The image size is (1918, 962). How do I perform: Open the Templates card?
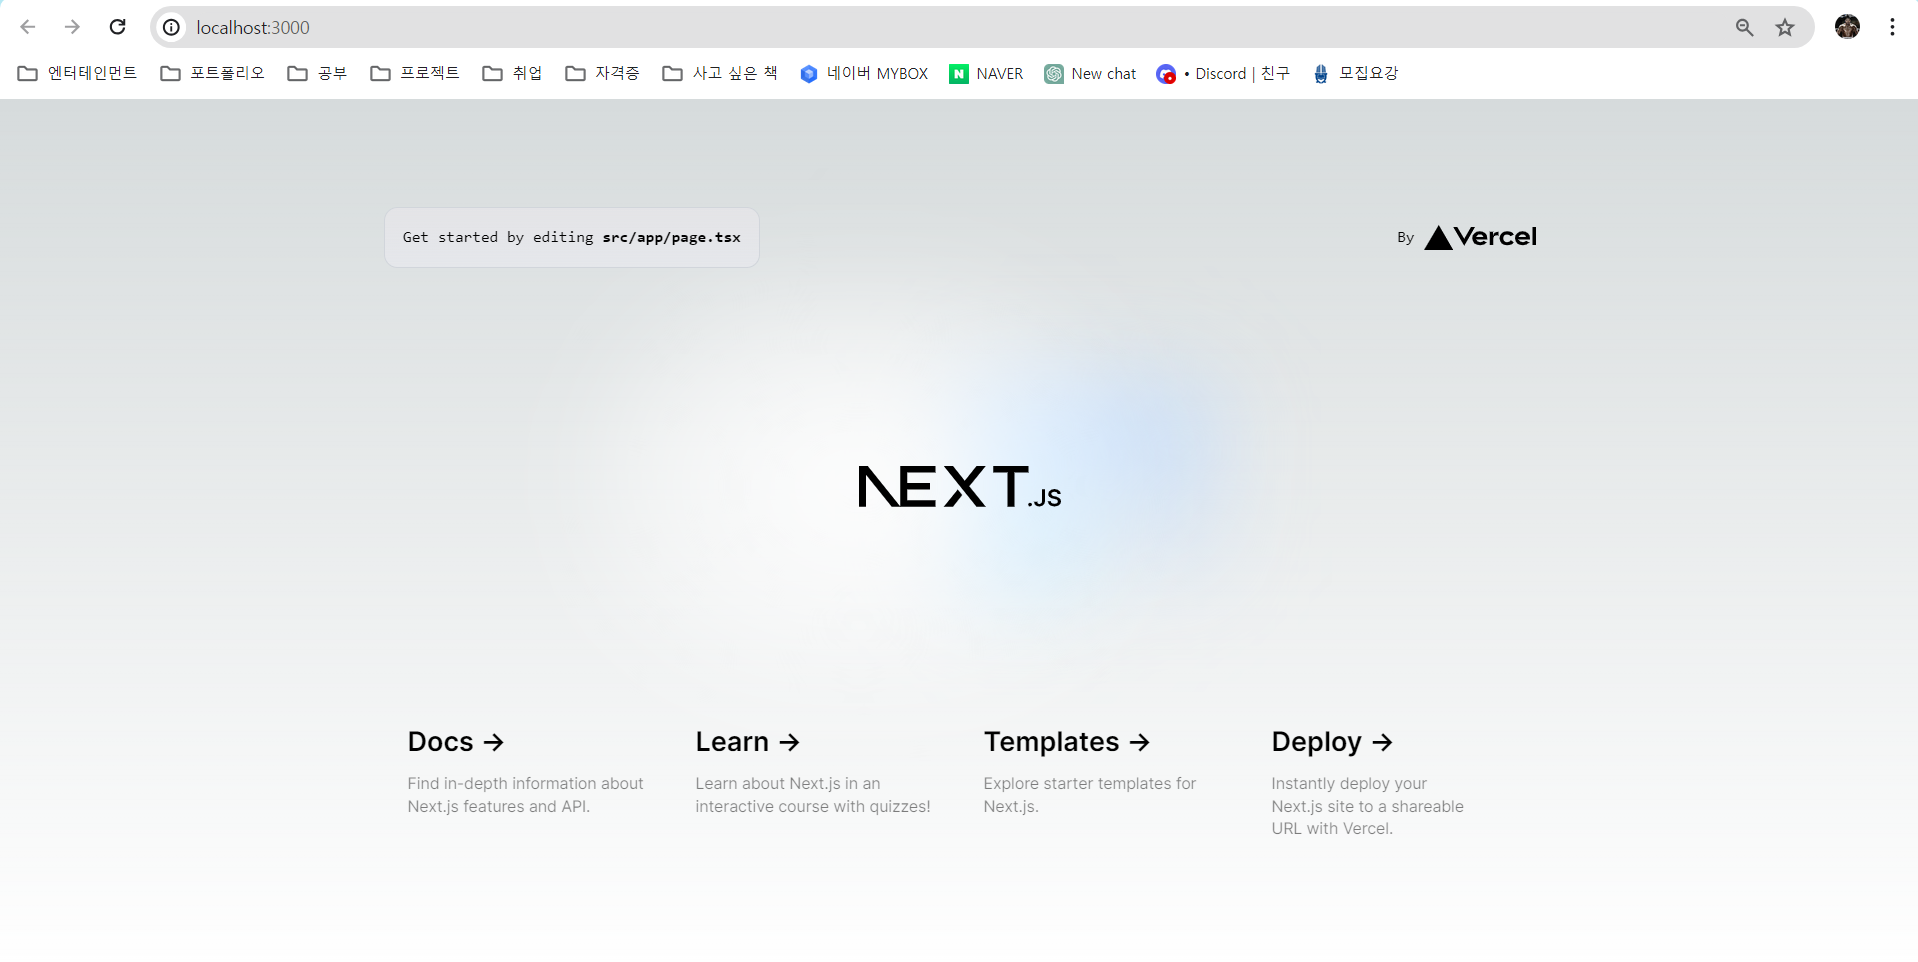pos(1104,772)
